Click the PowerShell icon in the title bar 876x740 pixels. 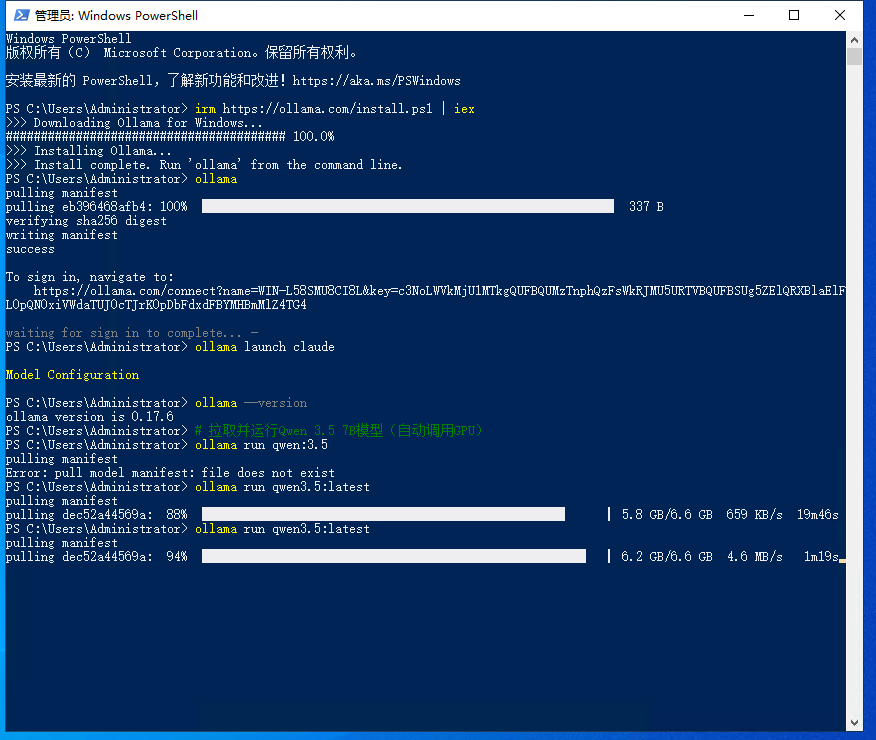click(19, 15)
